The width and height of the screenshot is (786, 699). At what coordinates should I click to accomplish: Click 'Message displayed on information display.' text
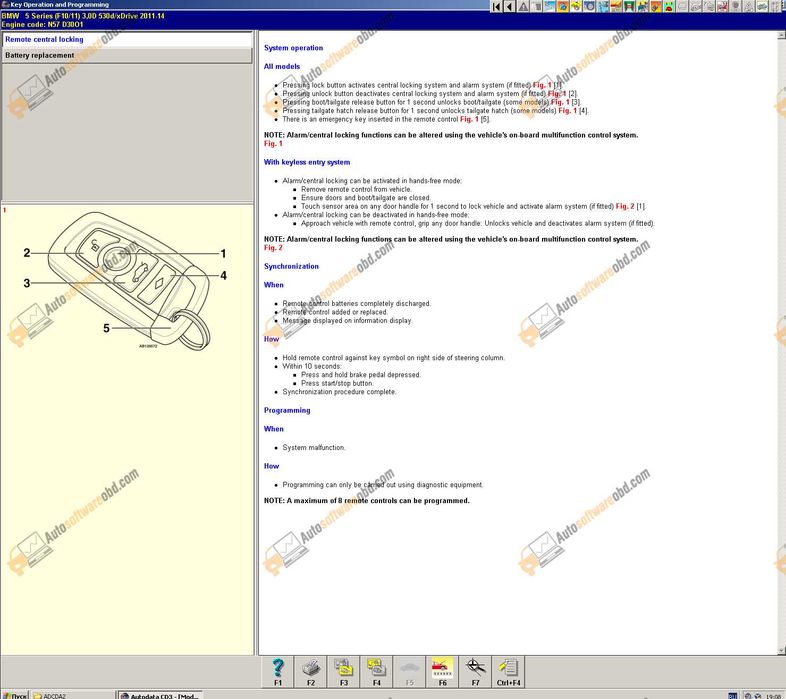pos(347,320)
